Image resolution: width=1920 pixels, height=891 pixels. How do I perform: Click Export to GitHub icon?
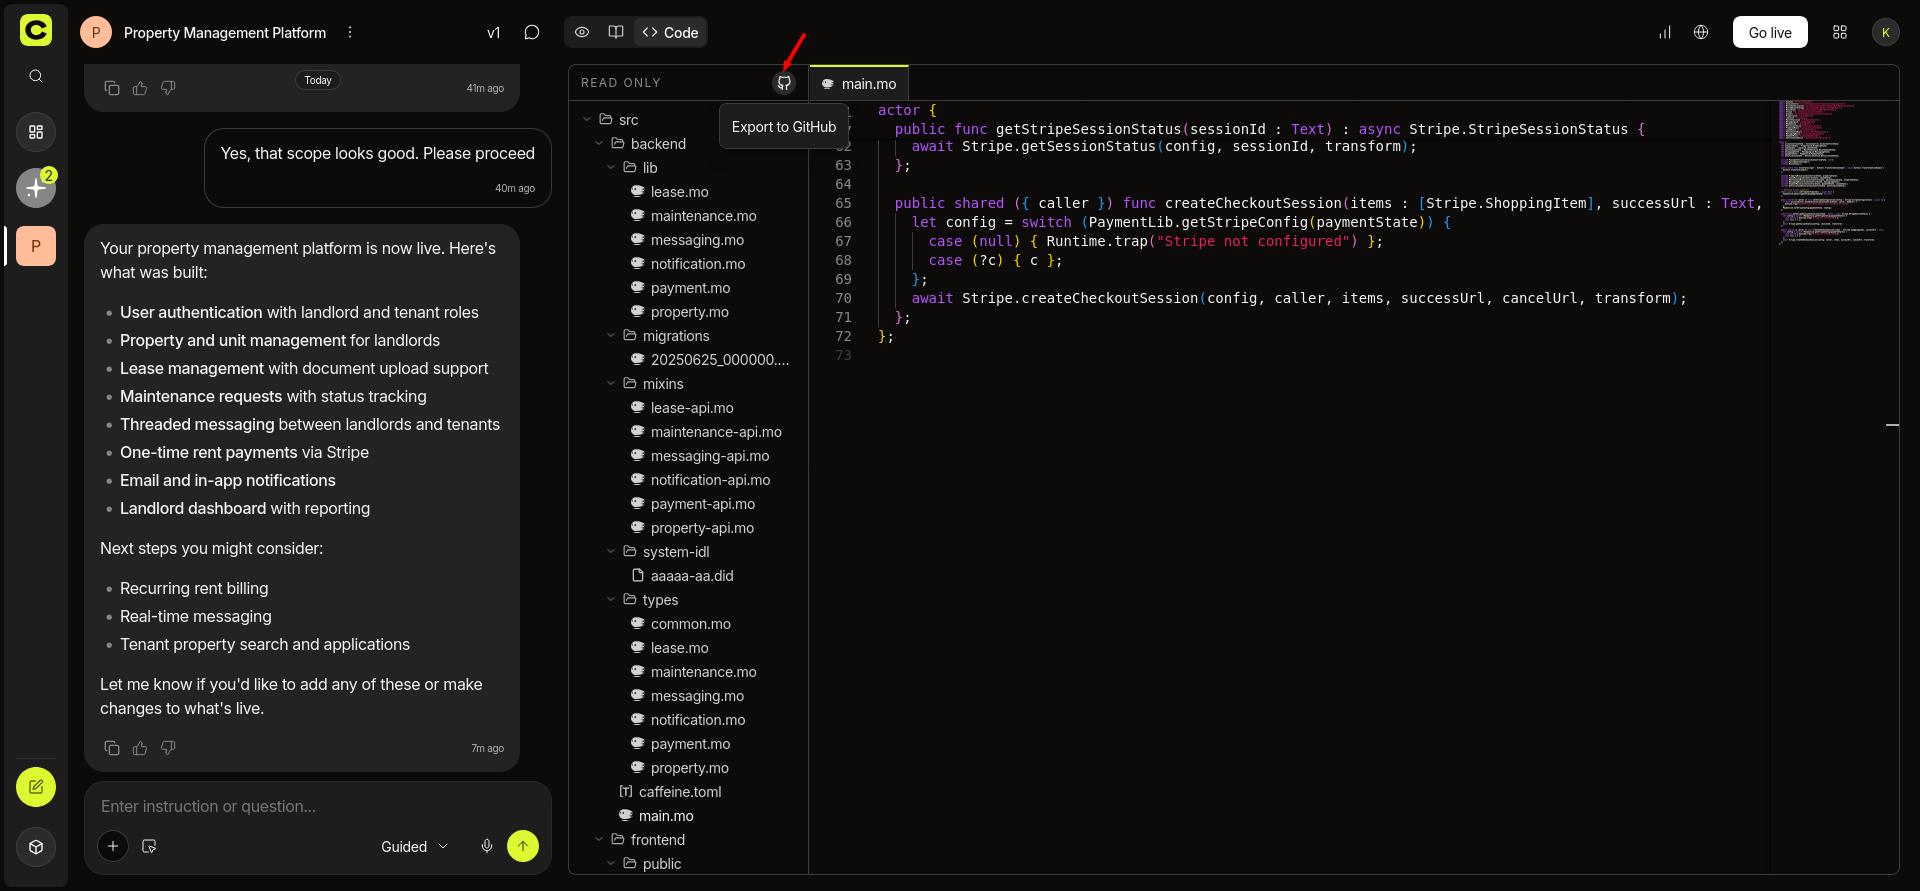[x=785, y=83]
